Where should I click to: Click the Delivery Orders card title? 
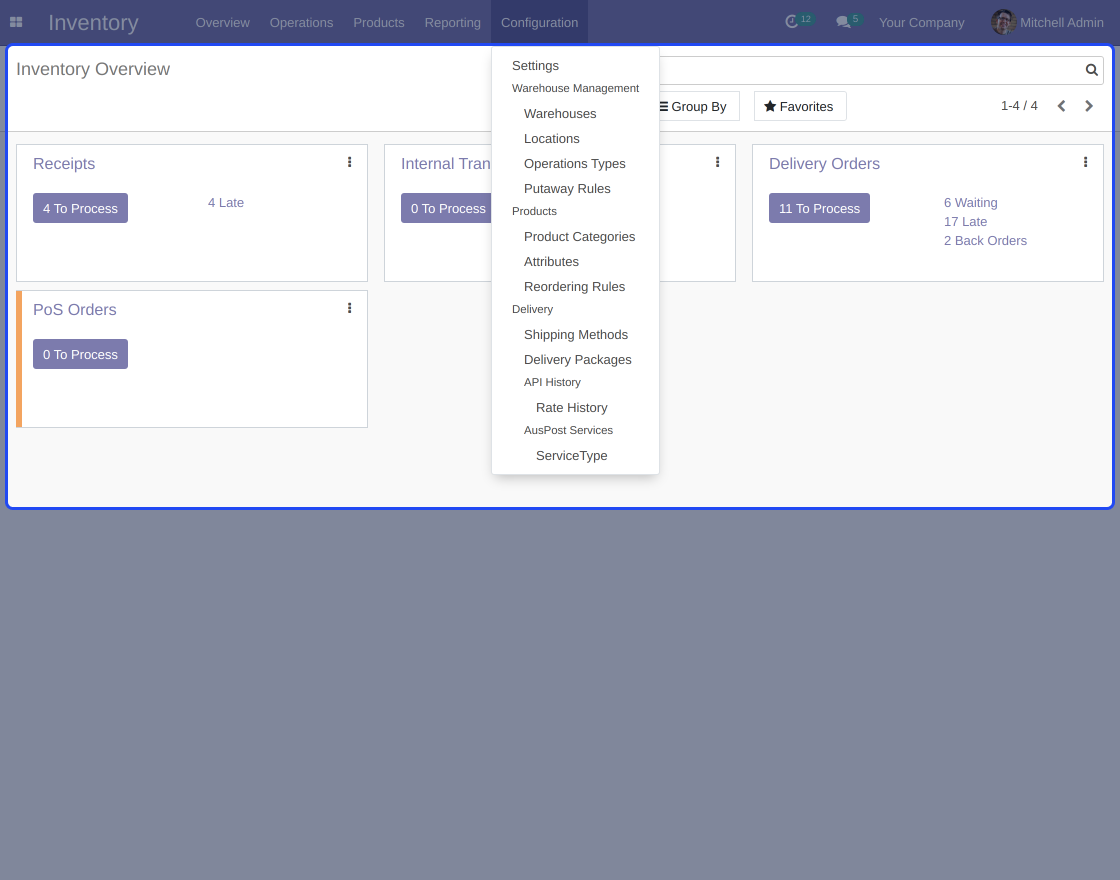824,164
